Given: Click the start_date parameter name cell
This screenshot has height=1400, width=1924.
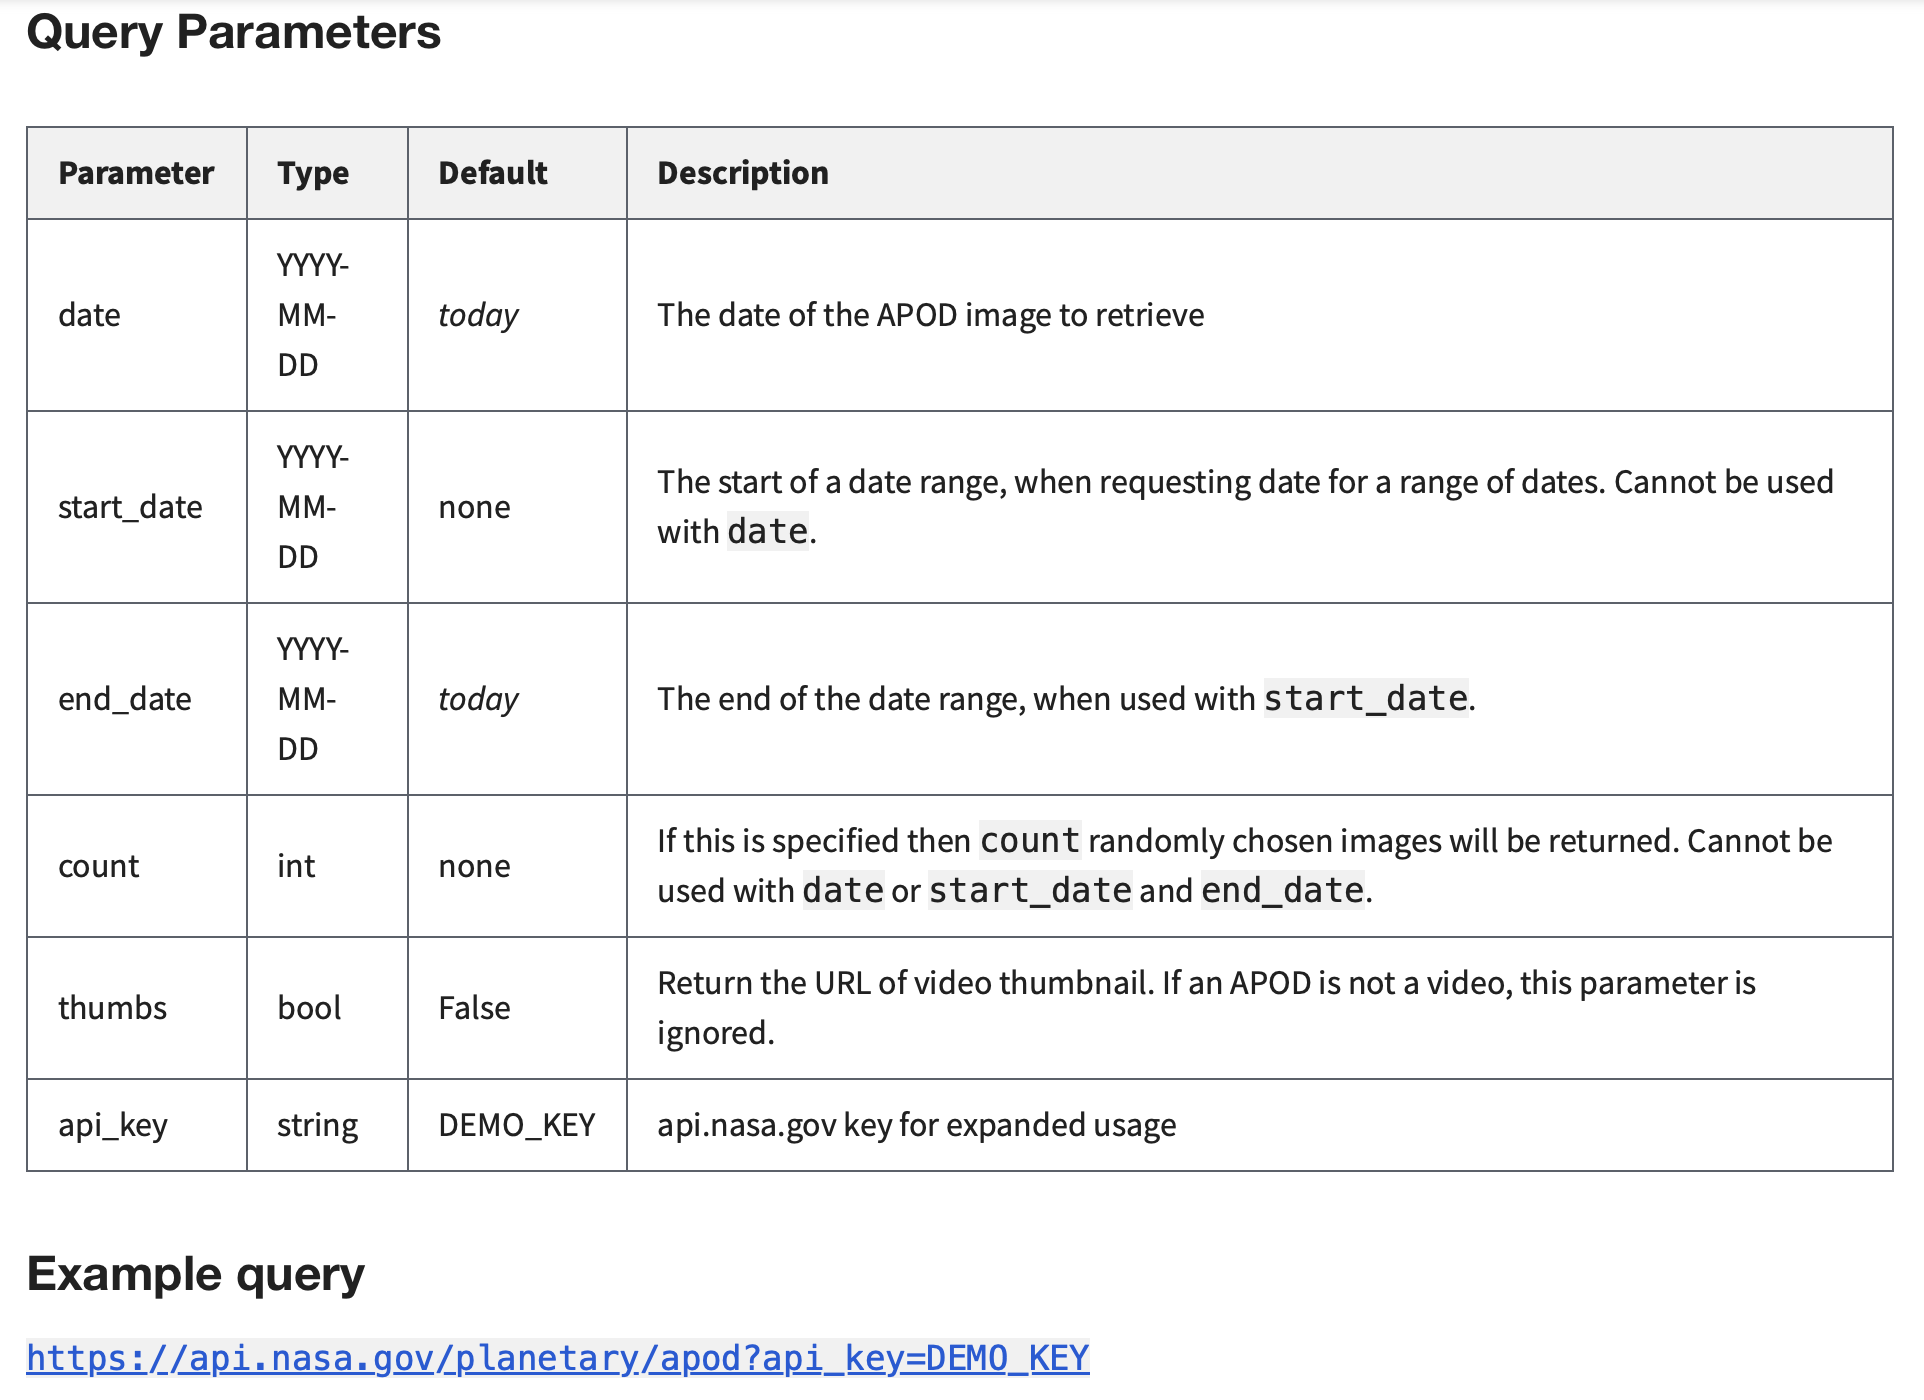Looking at the screenshot, I should [137, 507].
